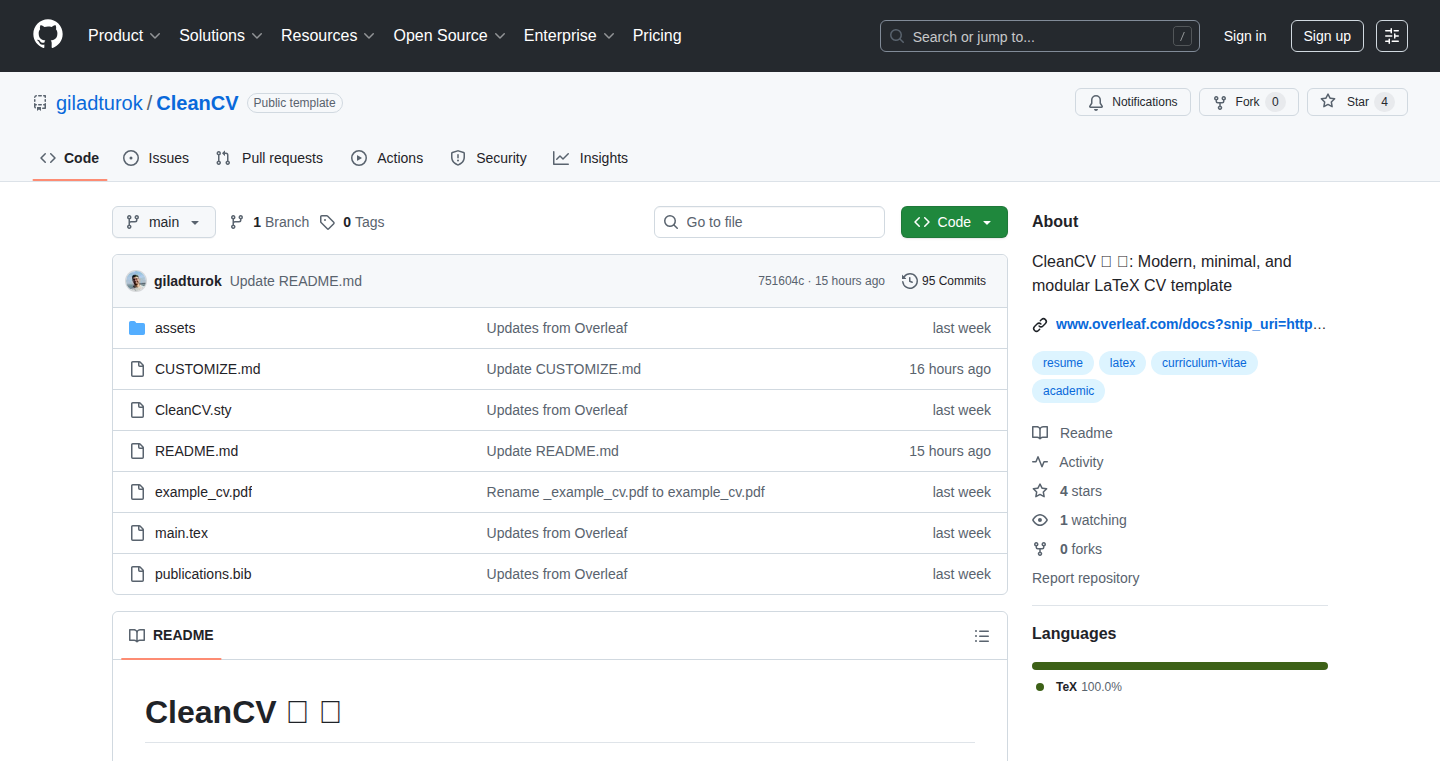Screen dimensions: 1440x761
Task: Switch to the Issues tab
Action: [x=156, y=158]
